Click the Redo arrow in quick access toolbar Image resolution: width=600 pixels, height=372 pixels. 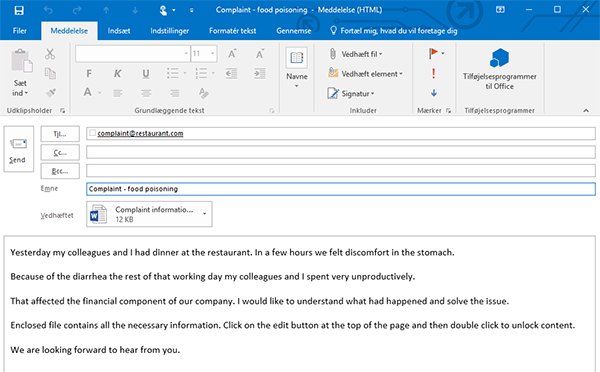click(77, 10)
